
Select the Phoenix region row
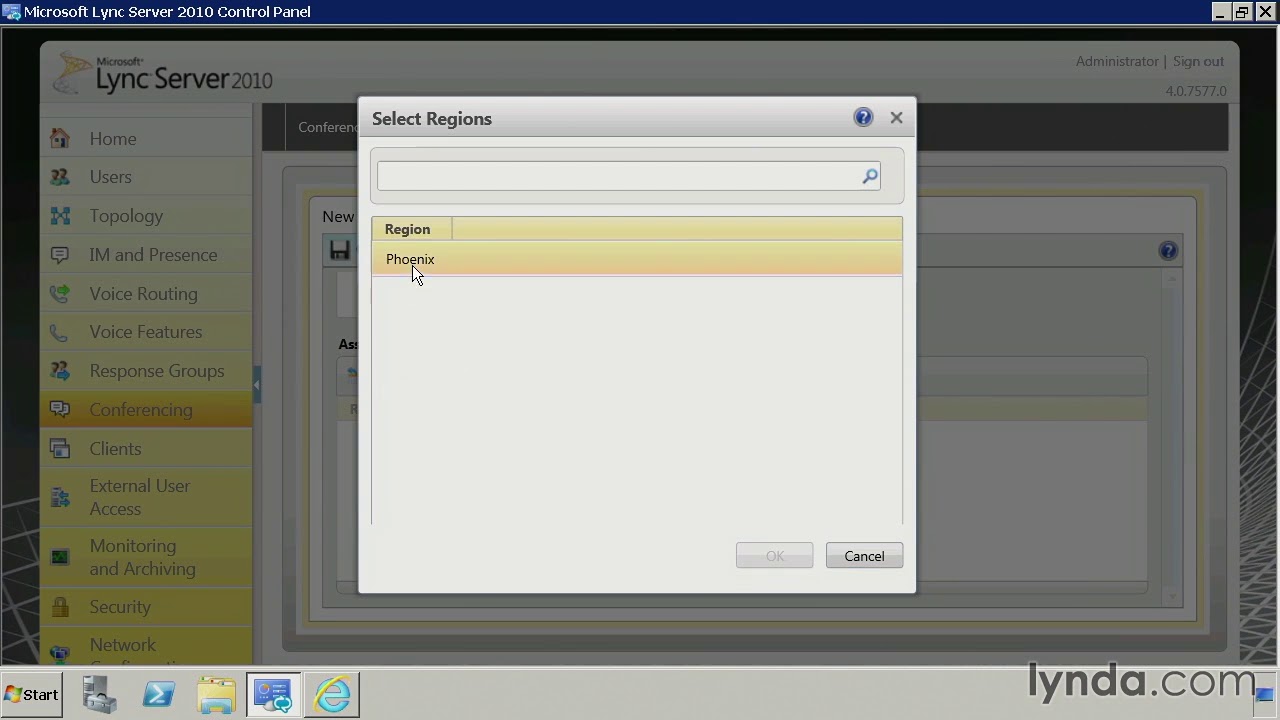637,259
